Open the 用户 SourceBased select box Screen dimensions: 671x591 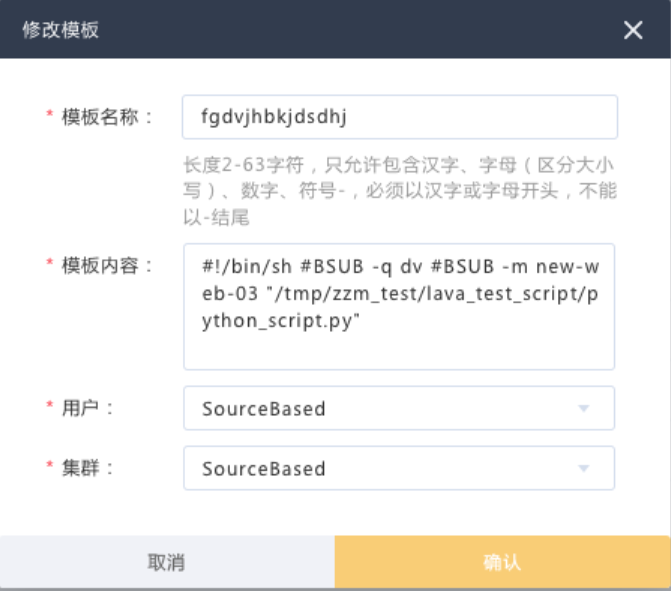pyautogui.click(x=399, y=408)
